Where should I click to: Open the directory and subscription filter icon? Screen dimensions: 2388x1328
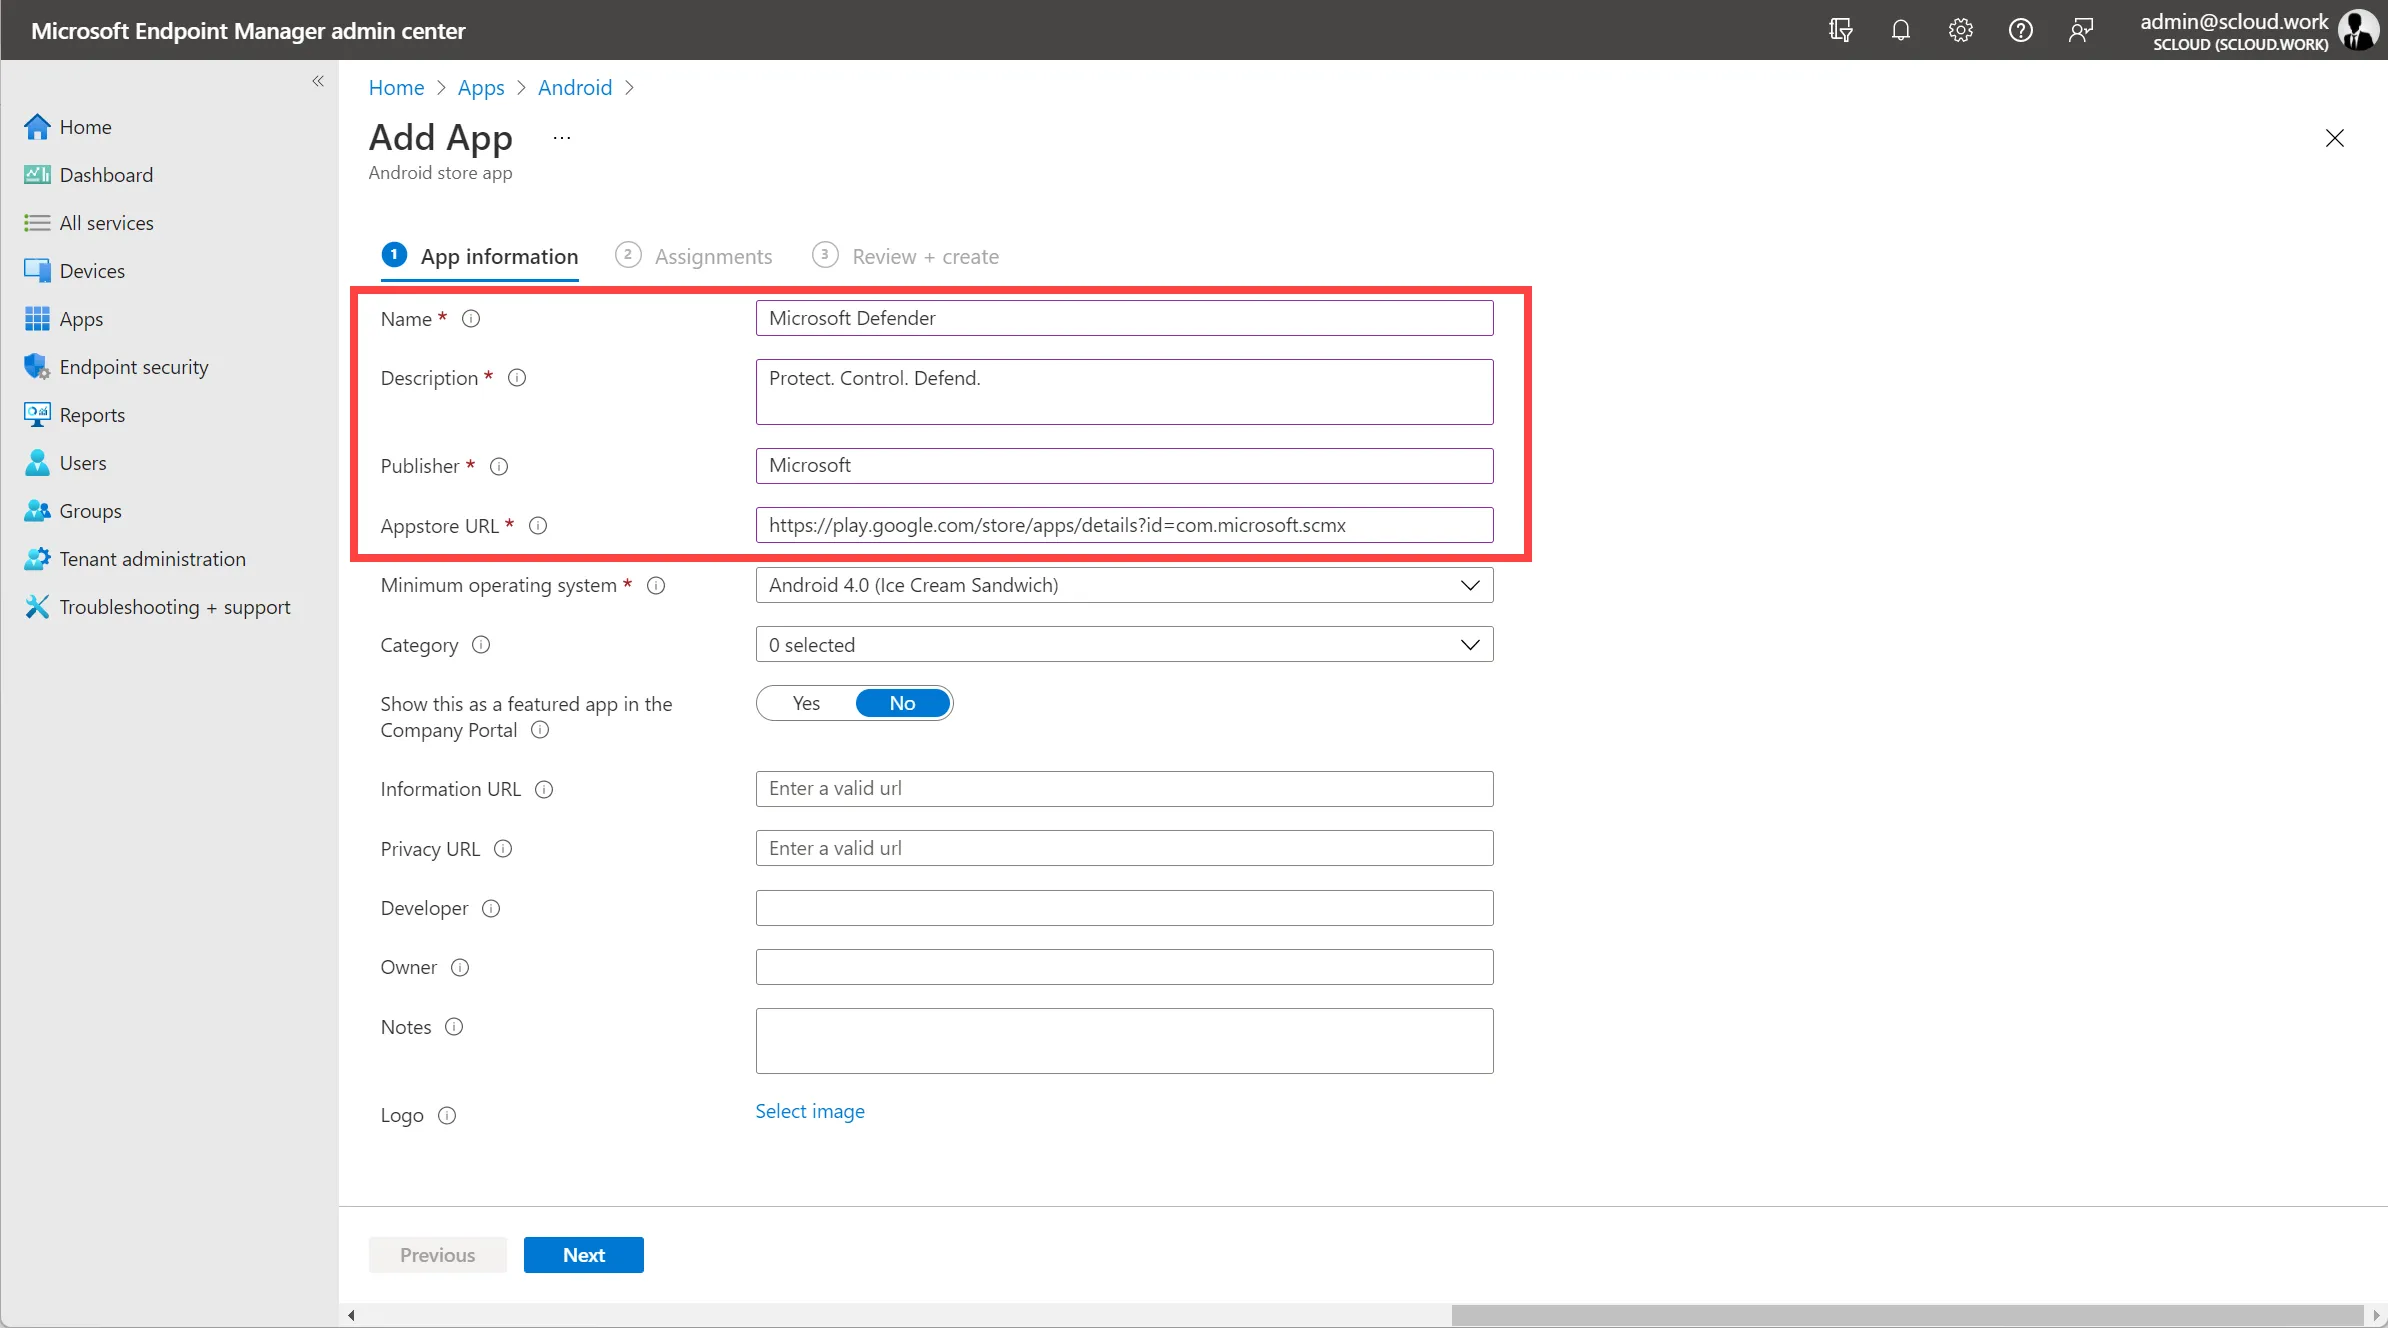click(1840, 30)
